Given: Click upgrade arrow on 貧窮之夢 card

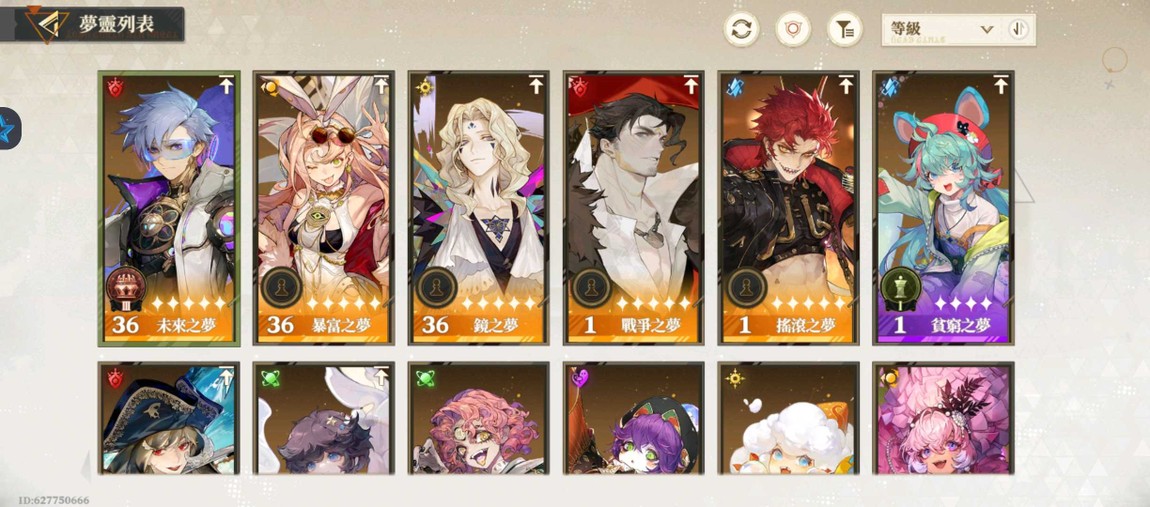Looking at the screenshot, I should point(1000,84).
